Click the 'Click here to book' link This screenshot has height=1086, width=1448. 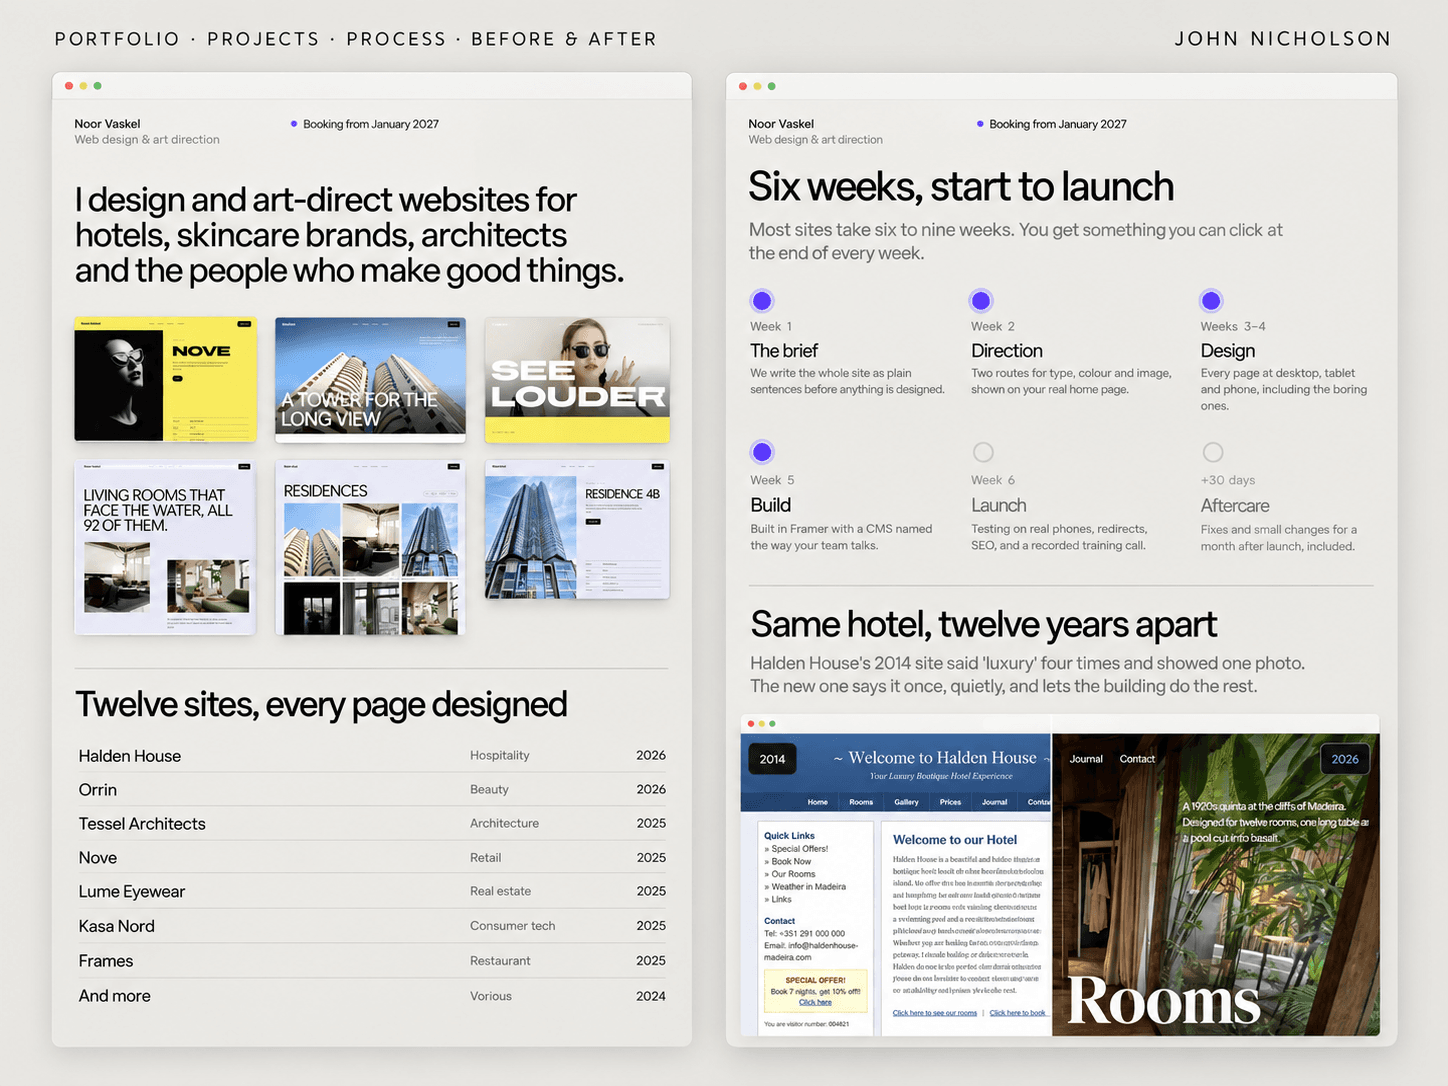point(1018,1013)
